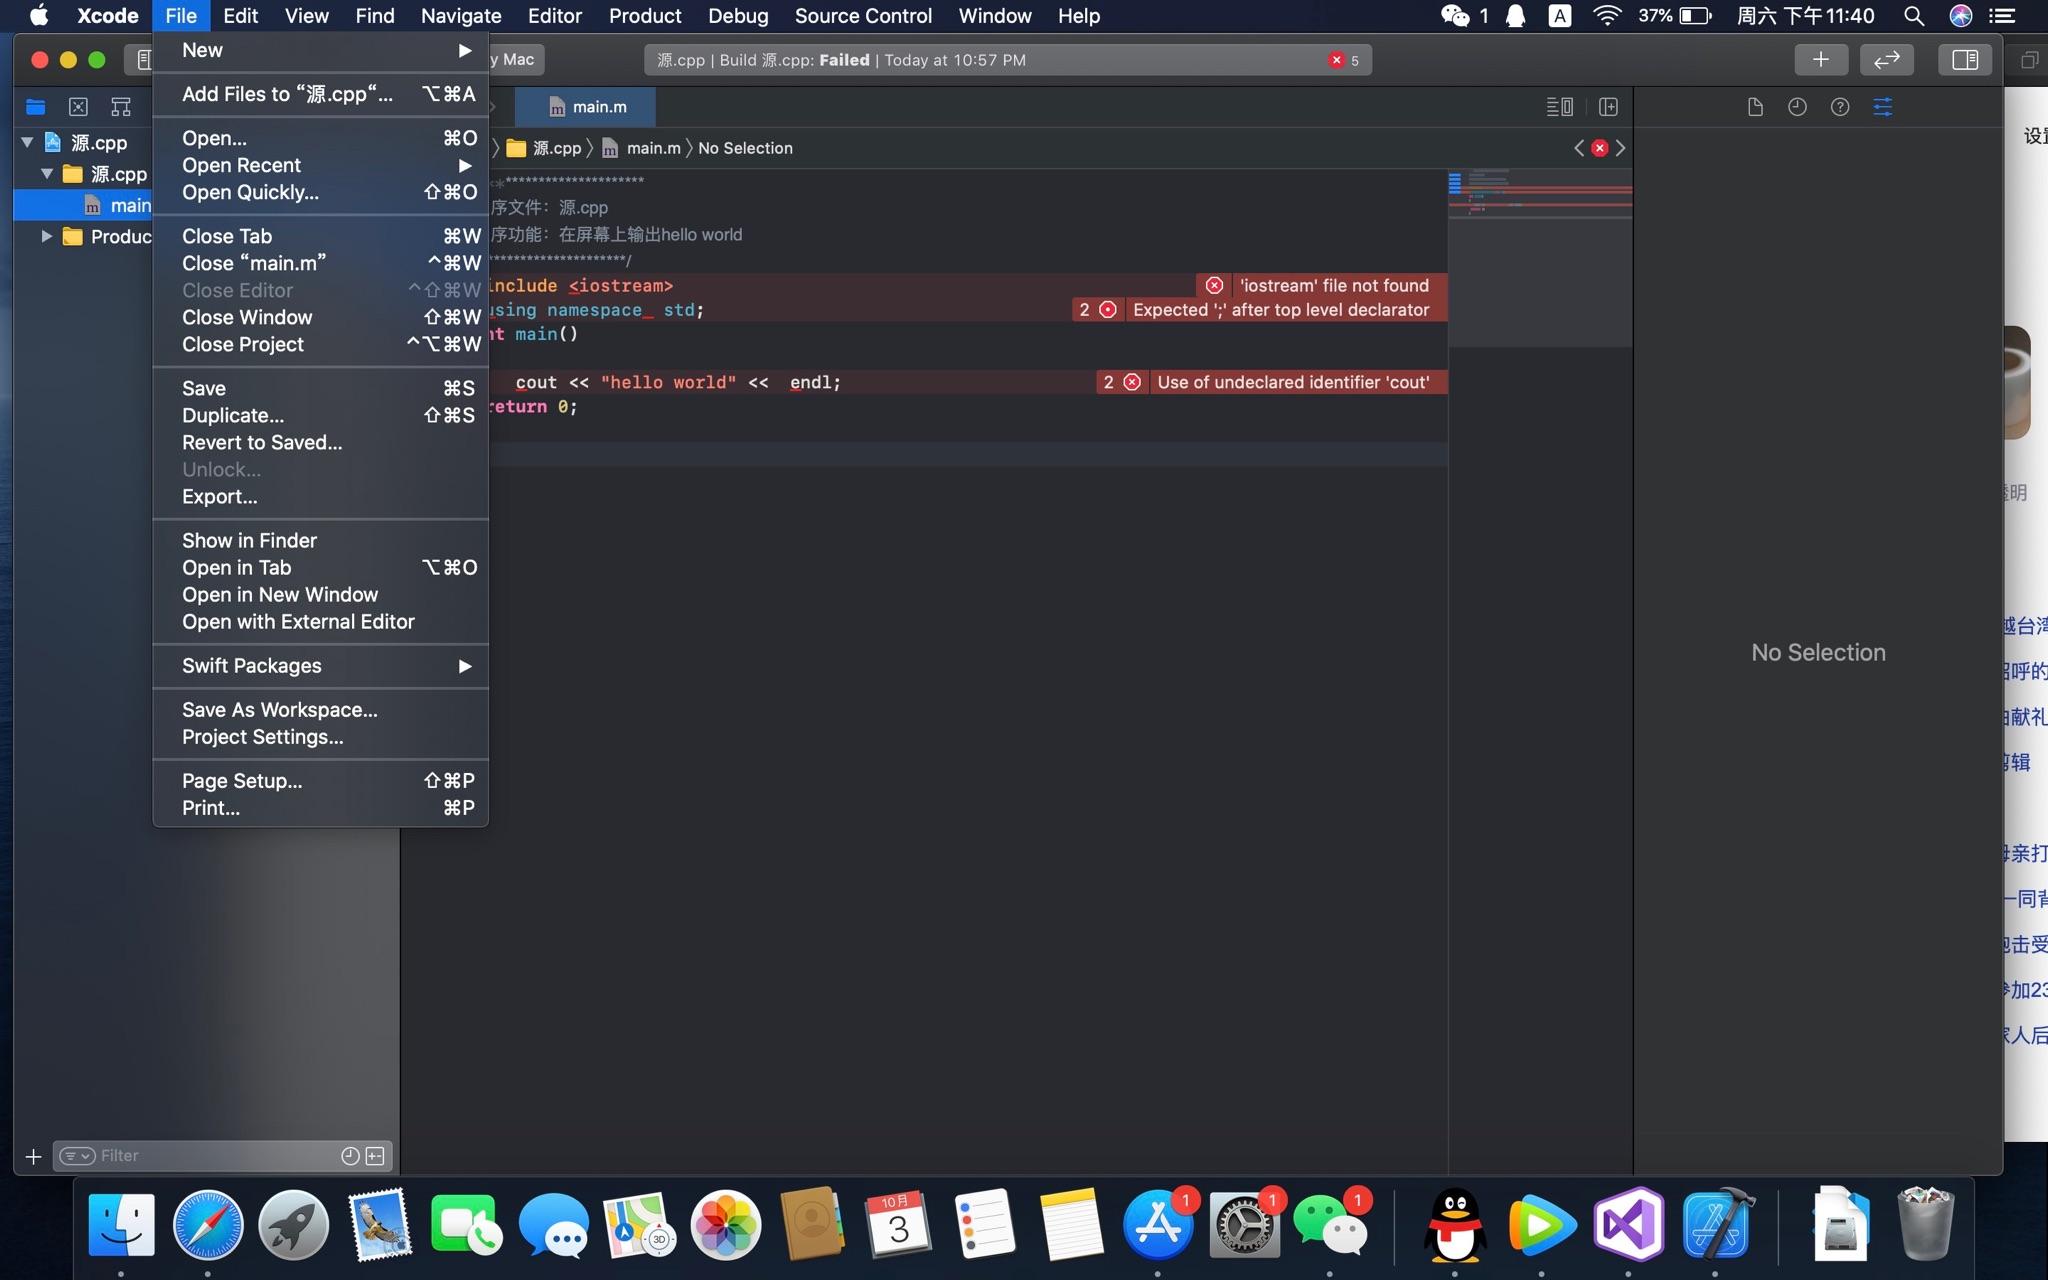Toggle the recent files filter clock icon
2048x1280 pixels.
click(x=350, y=1156)
